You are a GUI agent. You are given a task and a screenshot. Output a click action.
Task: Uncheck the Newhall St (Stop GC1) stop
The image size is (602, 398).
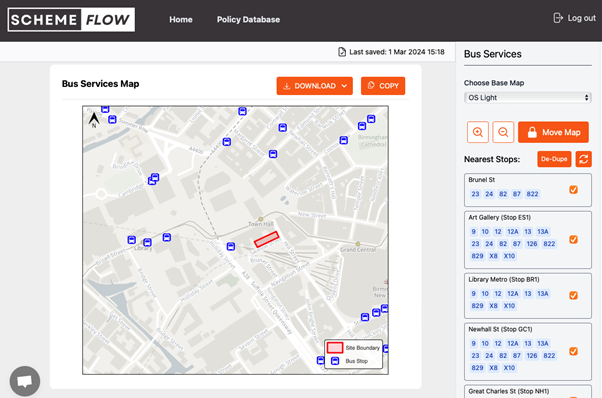click(x=573, y=351)
